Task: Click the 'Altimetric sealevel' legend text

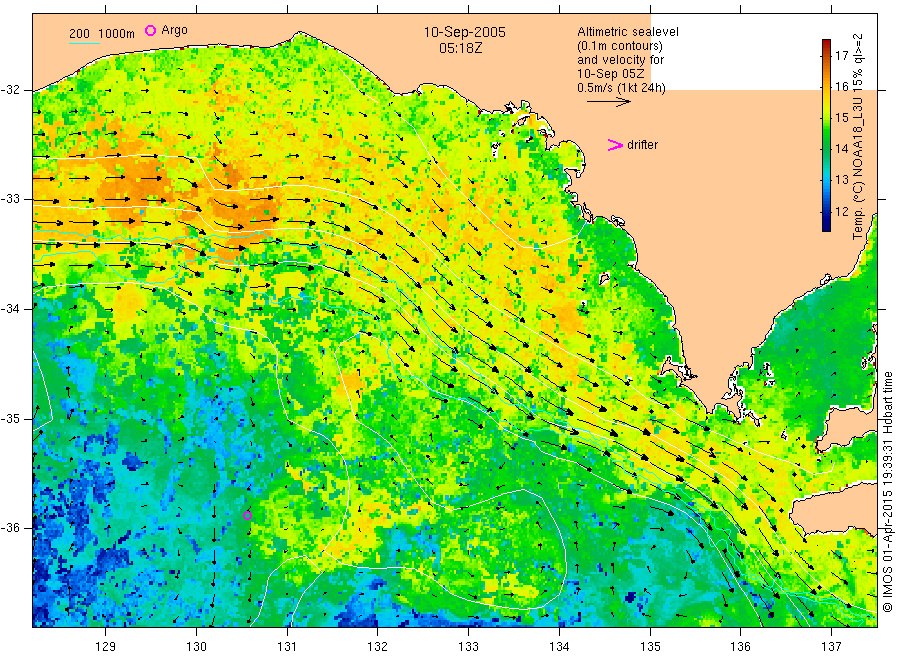Action: 628,32
